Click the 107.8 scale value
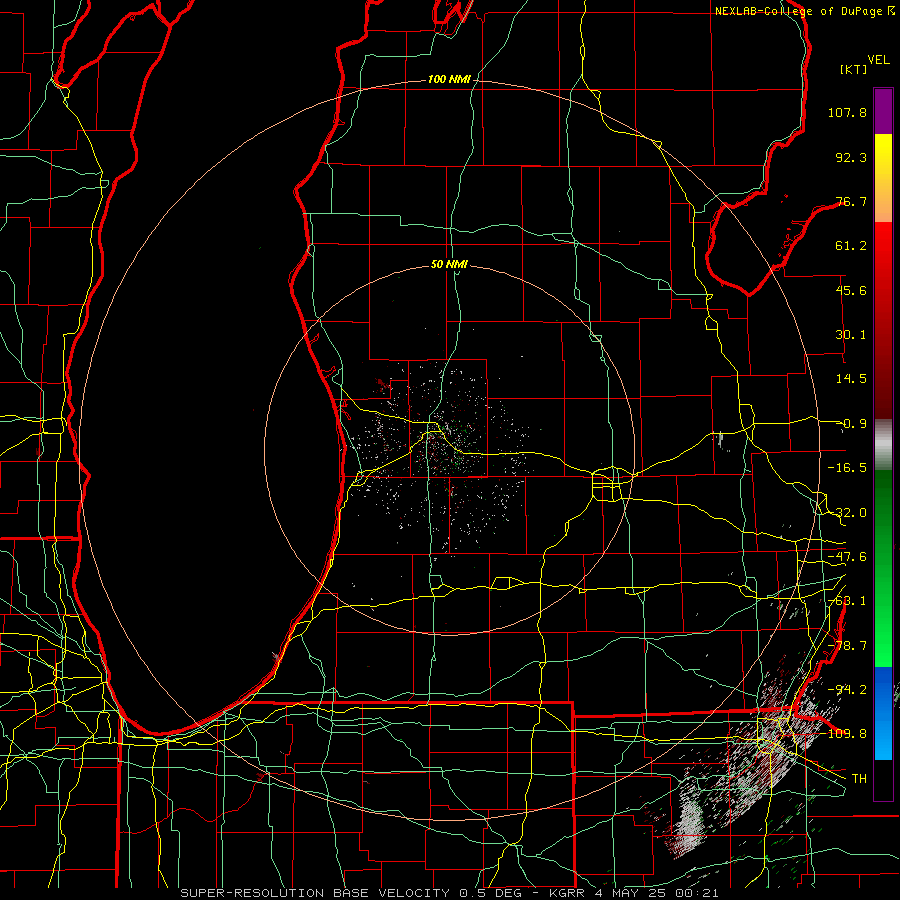This screenshot has width=900, height=900. (847, 112)
